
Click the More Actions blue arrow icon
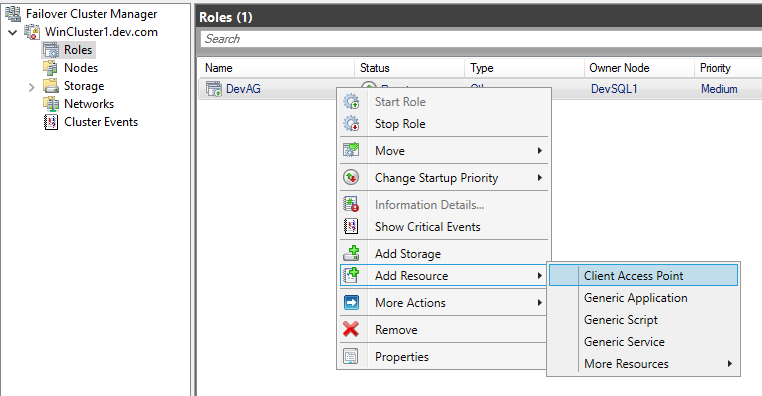pos(351,302)
